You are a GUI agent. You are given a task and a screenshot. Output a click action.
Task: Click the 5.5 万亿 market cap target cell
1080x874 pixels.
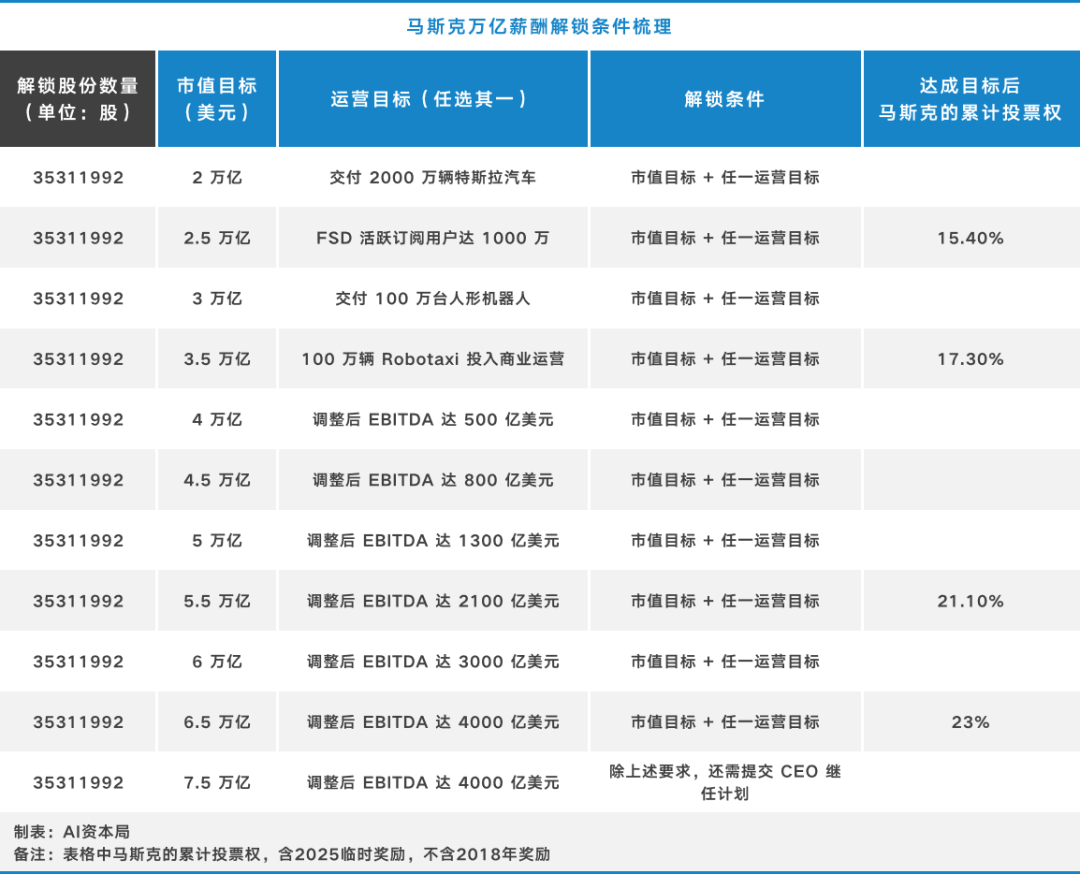[x=217, y=601]
